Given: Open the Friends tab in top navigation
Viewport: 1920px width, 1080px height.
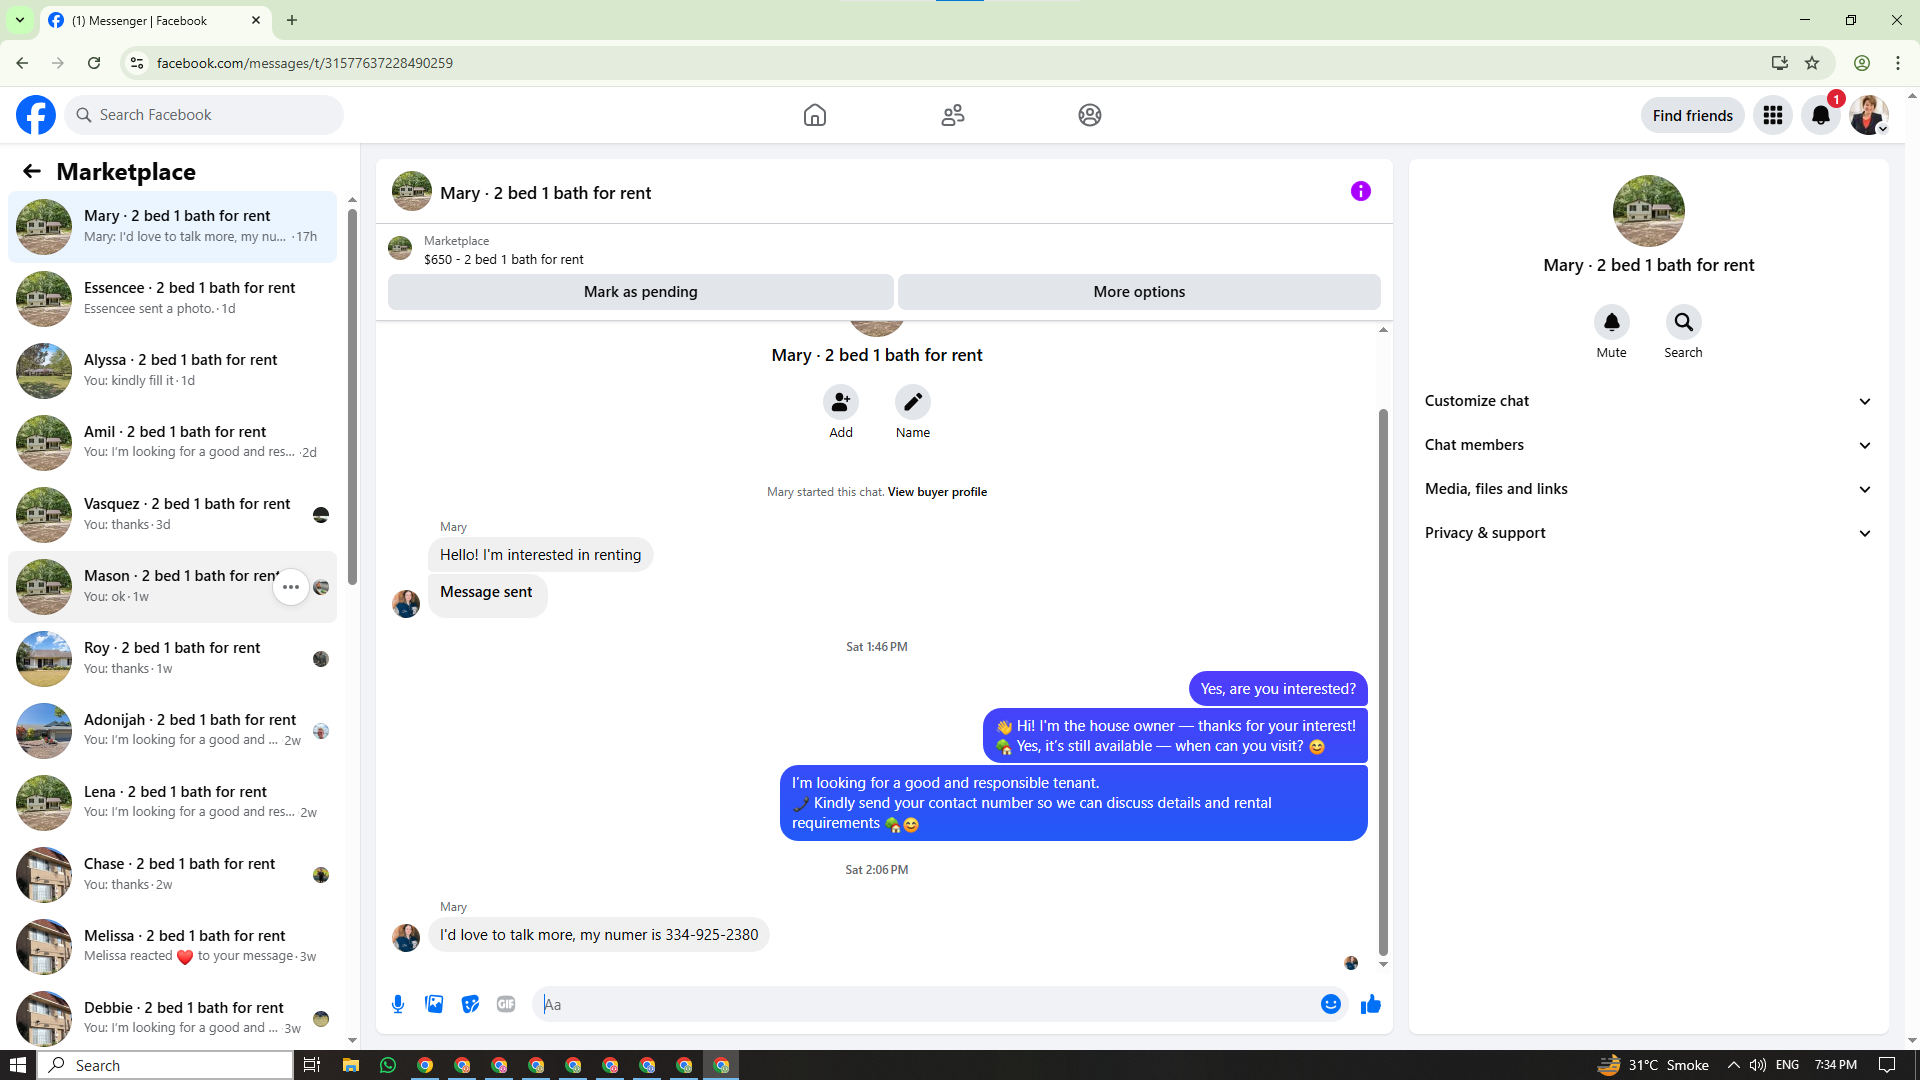Looking at the screenshot, I should (952, 115).
